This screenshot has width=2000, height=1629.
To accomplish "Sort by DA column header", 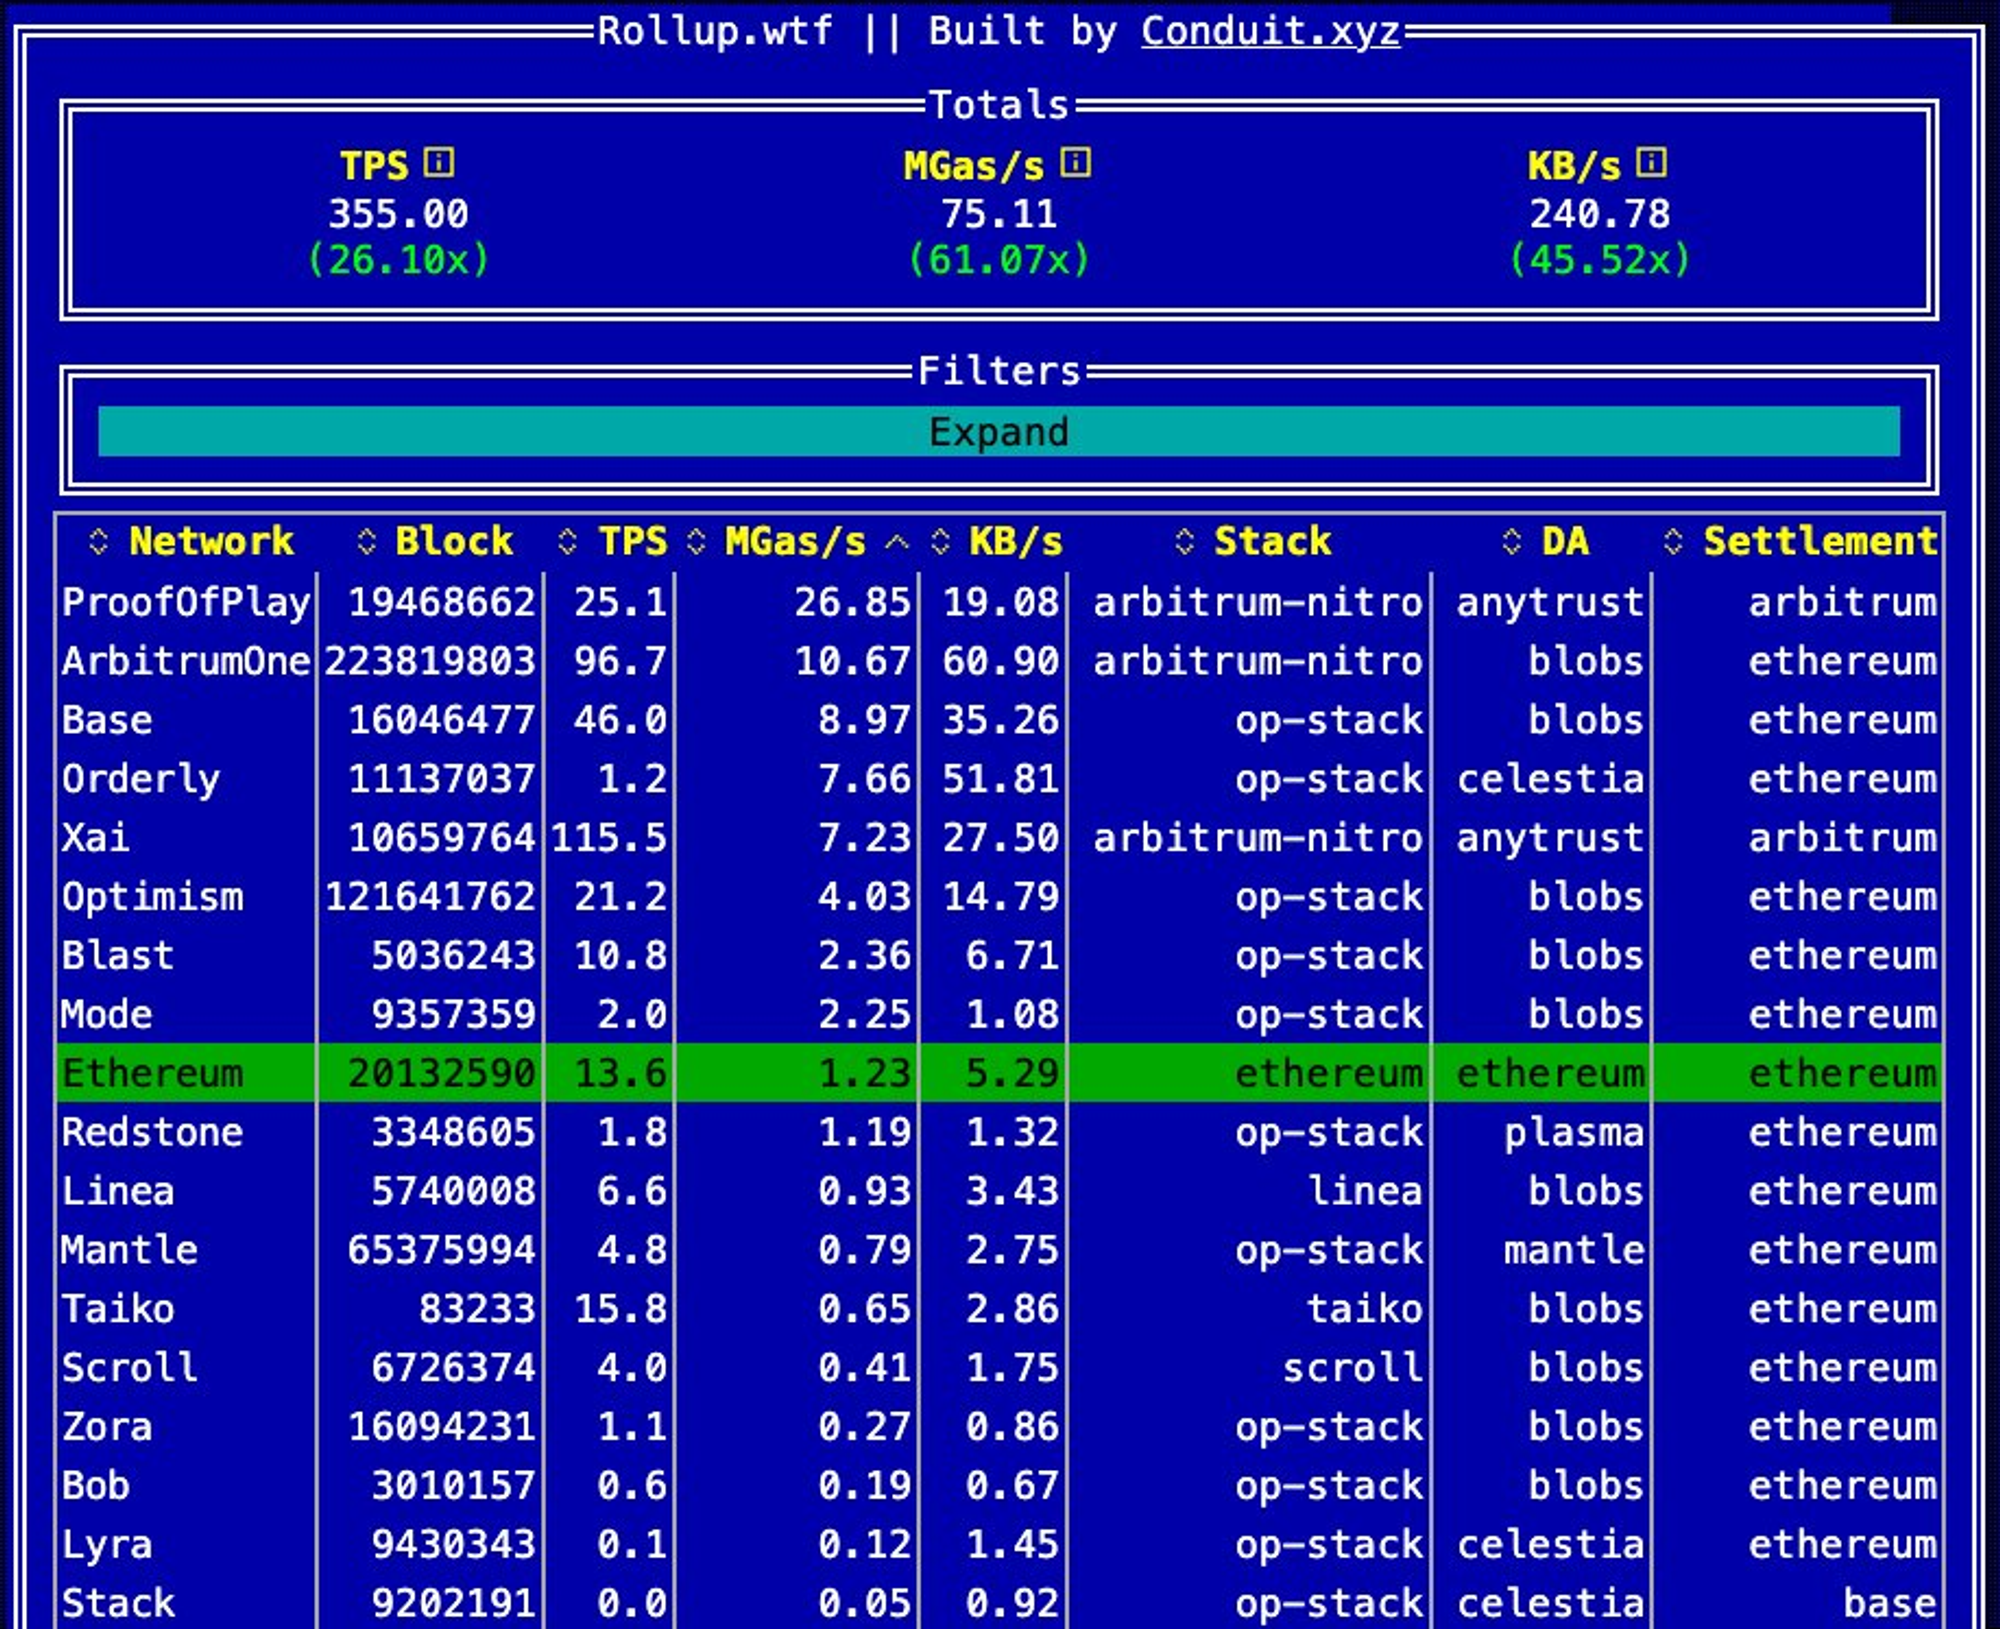I will point(1564,541).
